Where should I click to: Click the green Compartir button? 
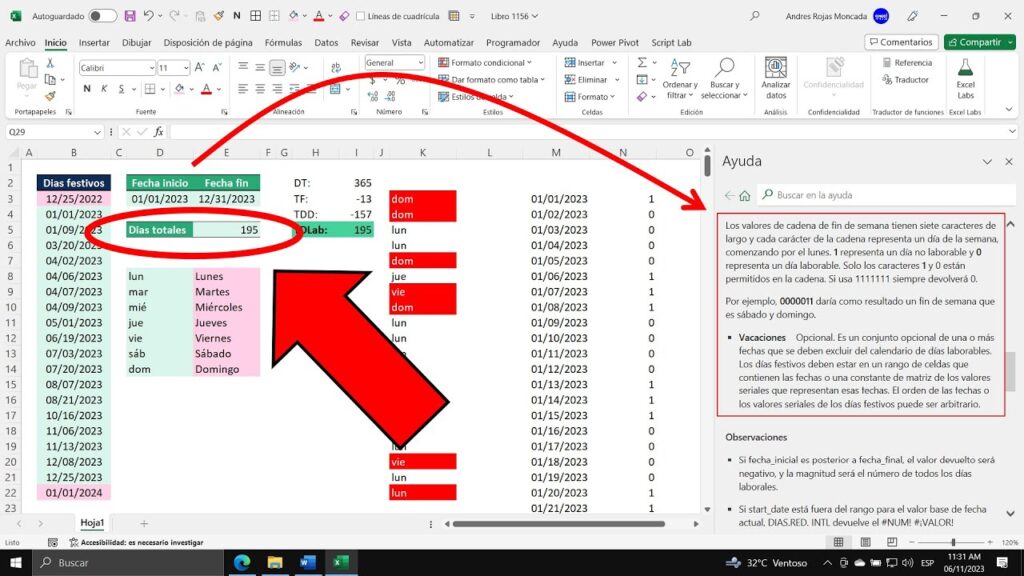click(x=978, y=42)
